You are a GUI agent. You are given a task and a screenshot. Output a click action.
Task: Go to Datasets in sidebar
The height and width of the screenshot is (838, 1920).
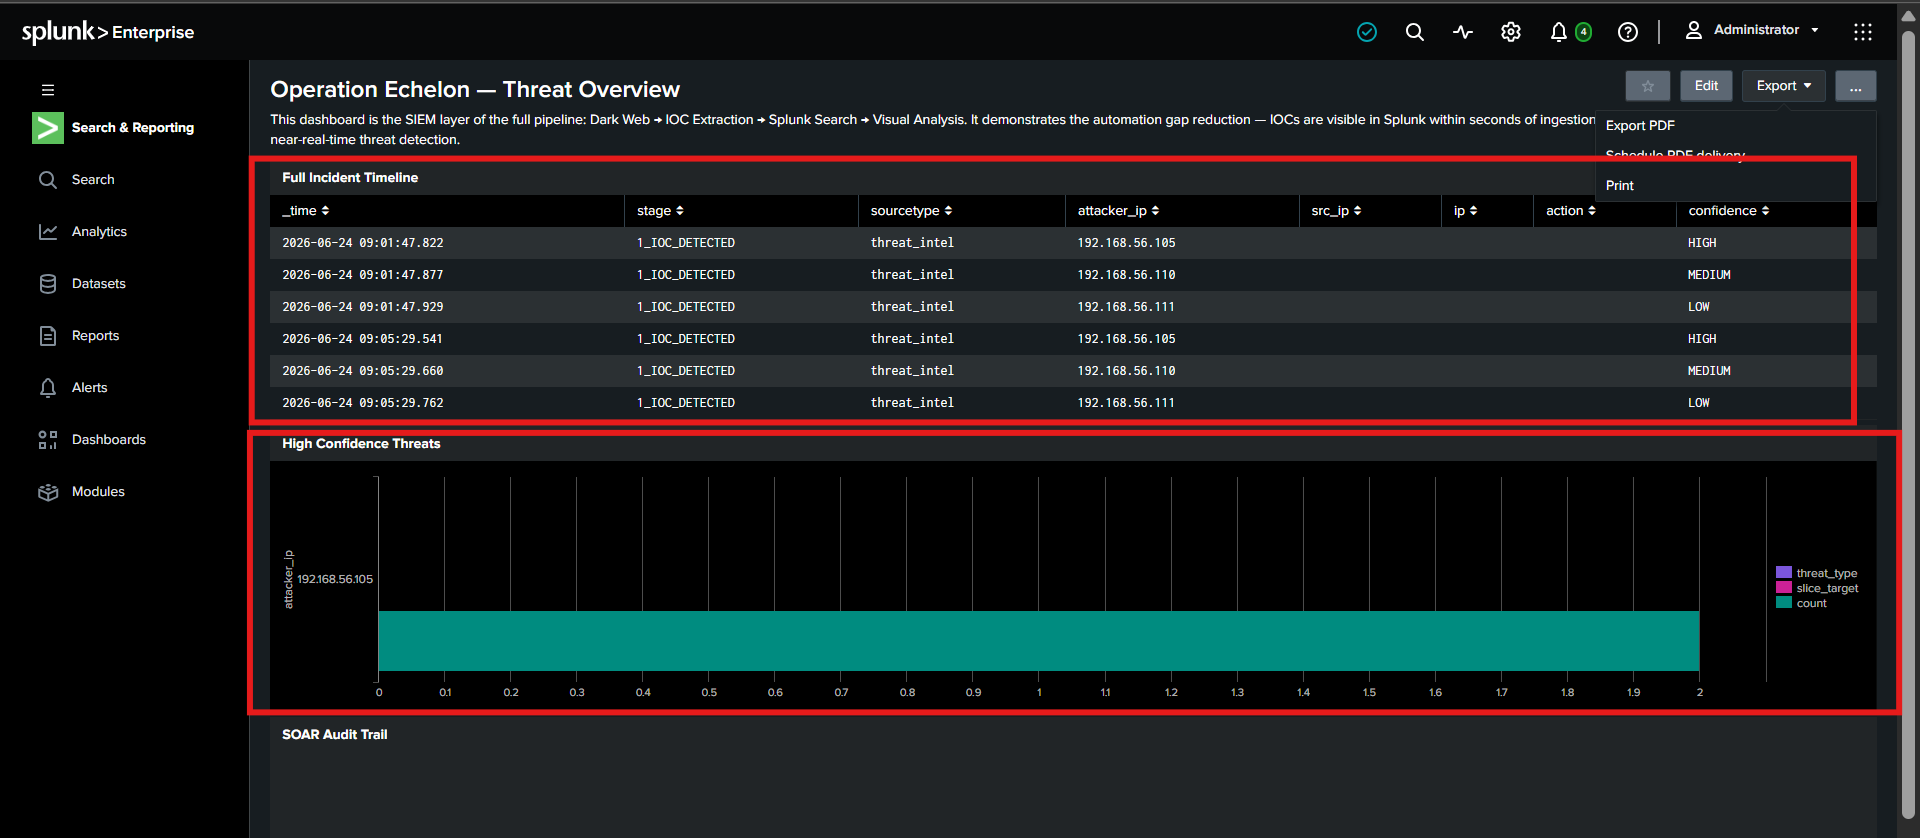(99, 284)
